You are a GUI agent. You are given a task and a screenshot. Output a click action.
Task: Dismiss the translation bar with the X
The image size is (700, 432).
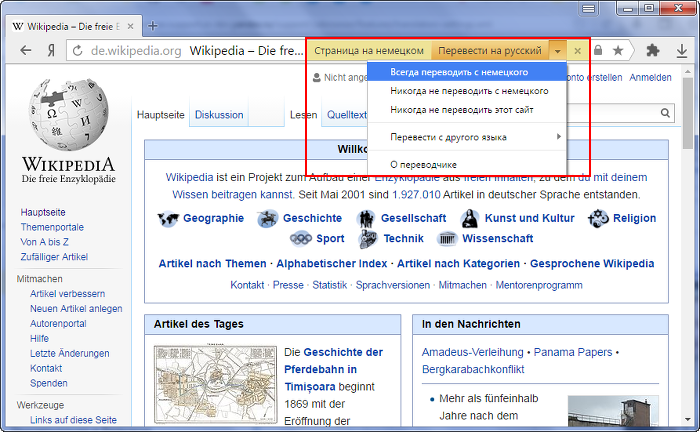click(577, 51)
